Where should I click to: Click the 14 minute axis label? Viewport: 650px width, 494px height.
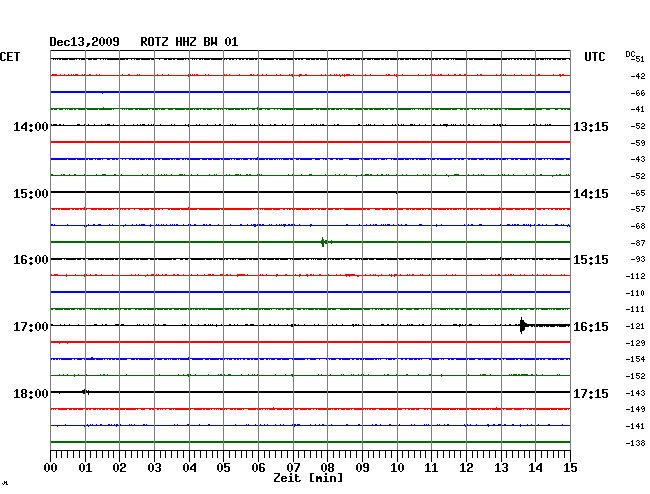[x=535, y=467]
